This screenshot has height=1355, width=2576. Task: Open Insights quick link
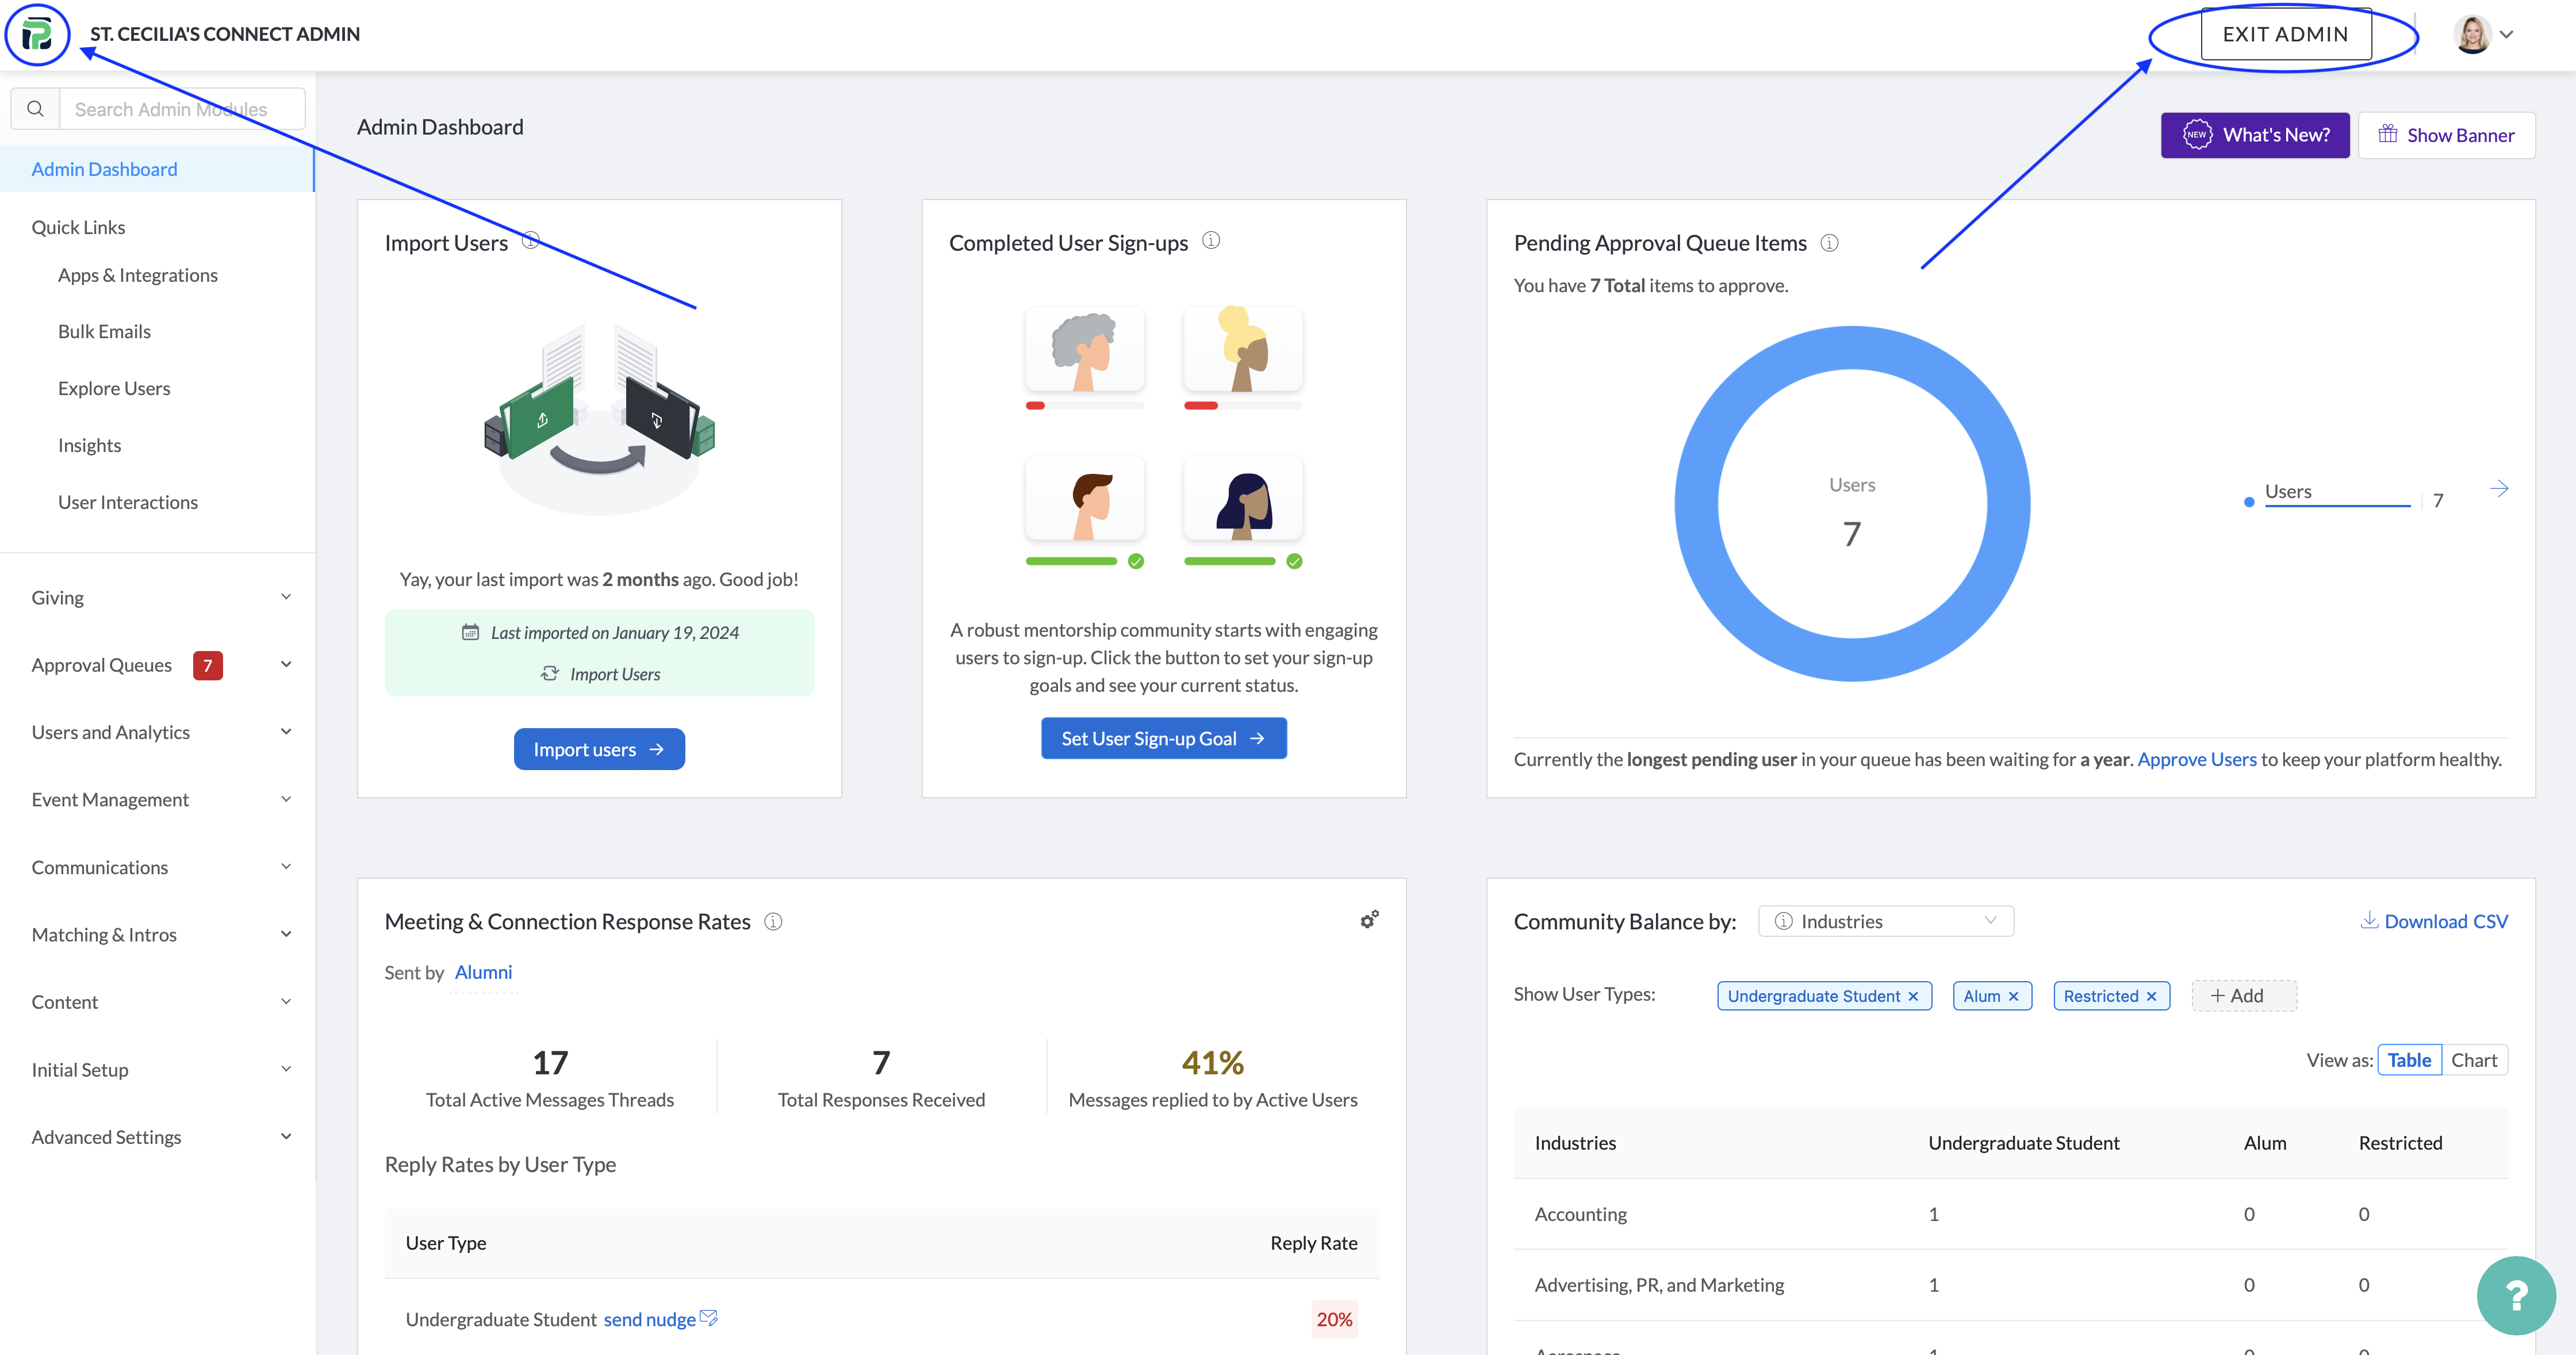[89, 445]
